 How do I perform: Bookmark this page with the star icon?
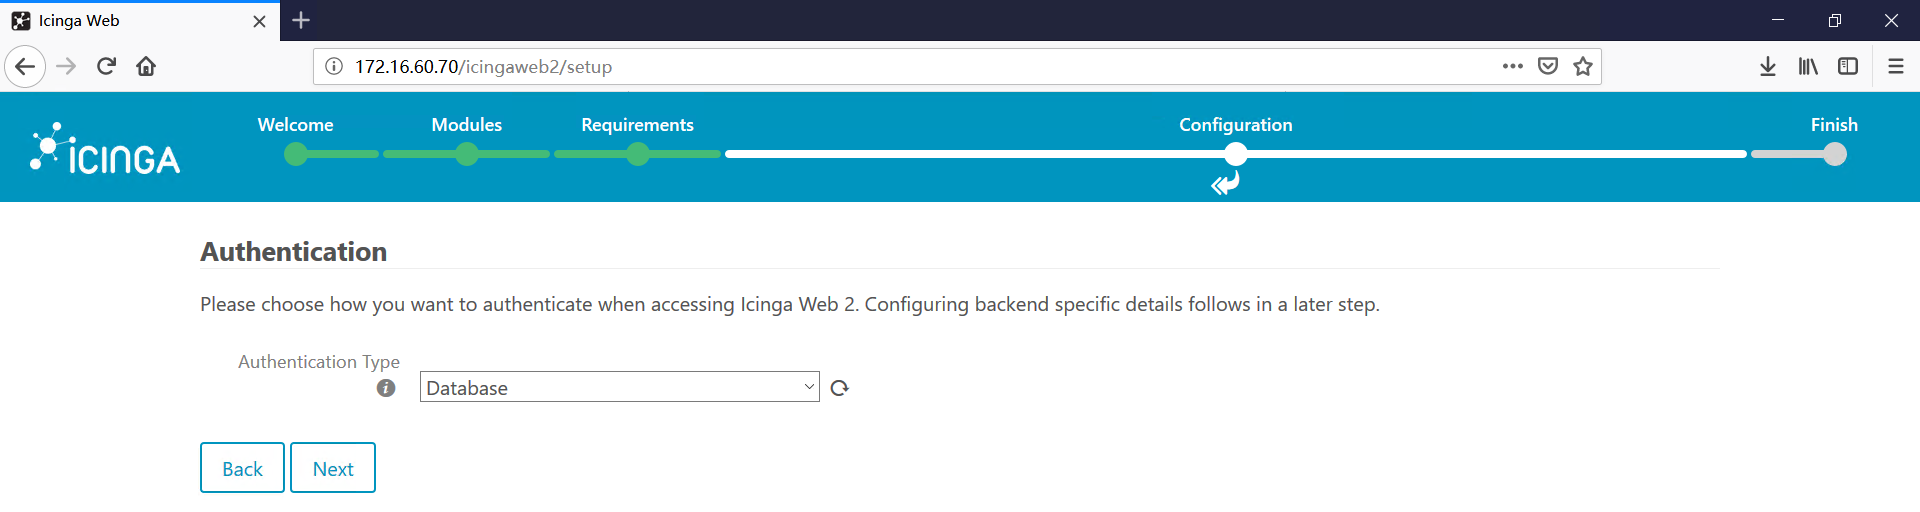(x=1582, y=66)
